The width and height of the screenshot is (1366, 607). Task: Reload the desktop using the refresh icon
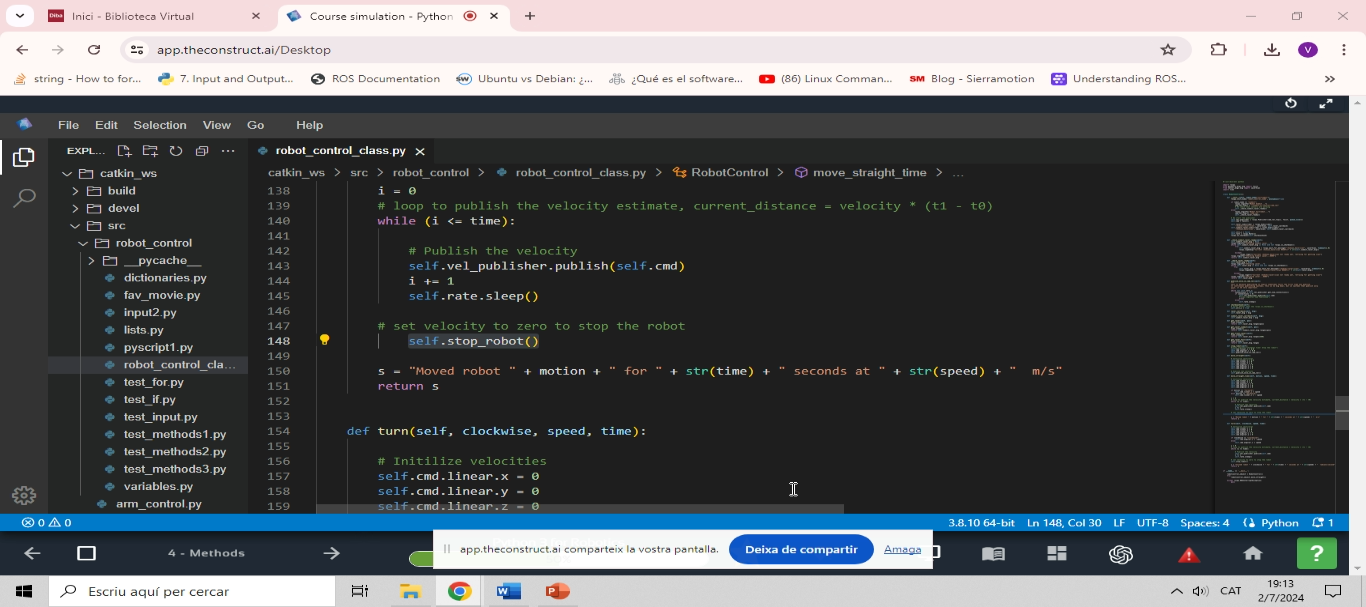[1291, 103]
